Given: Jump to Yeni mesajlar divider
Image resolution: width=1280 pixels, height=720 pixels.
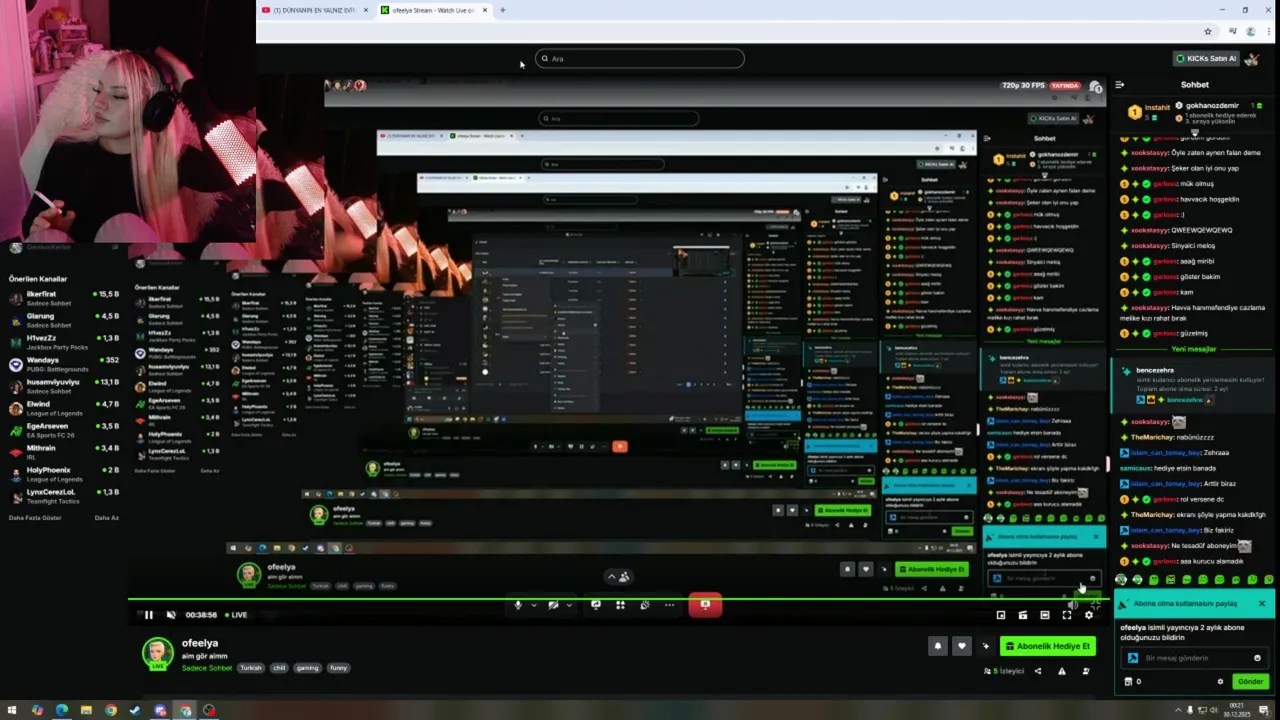Looking at the screenshot, I should click(1194, 349).
